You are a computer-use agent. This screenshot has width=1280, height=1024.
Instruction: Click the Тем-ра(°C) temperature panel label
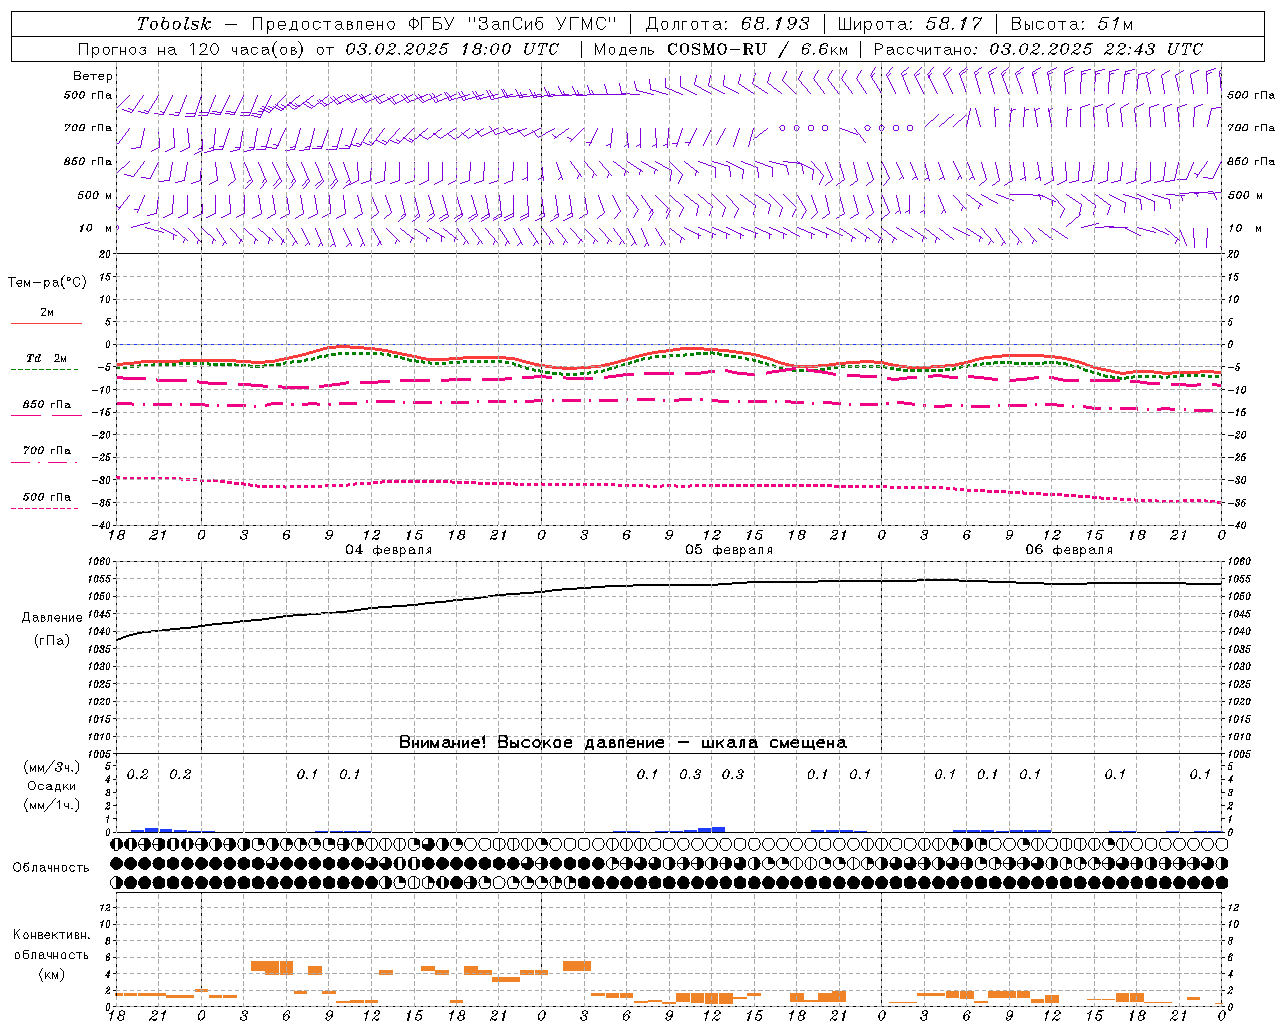click(47, 283)
